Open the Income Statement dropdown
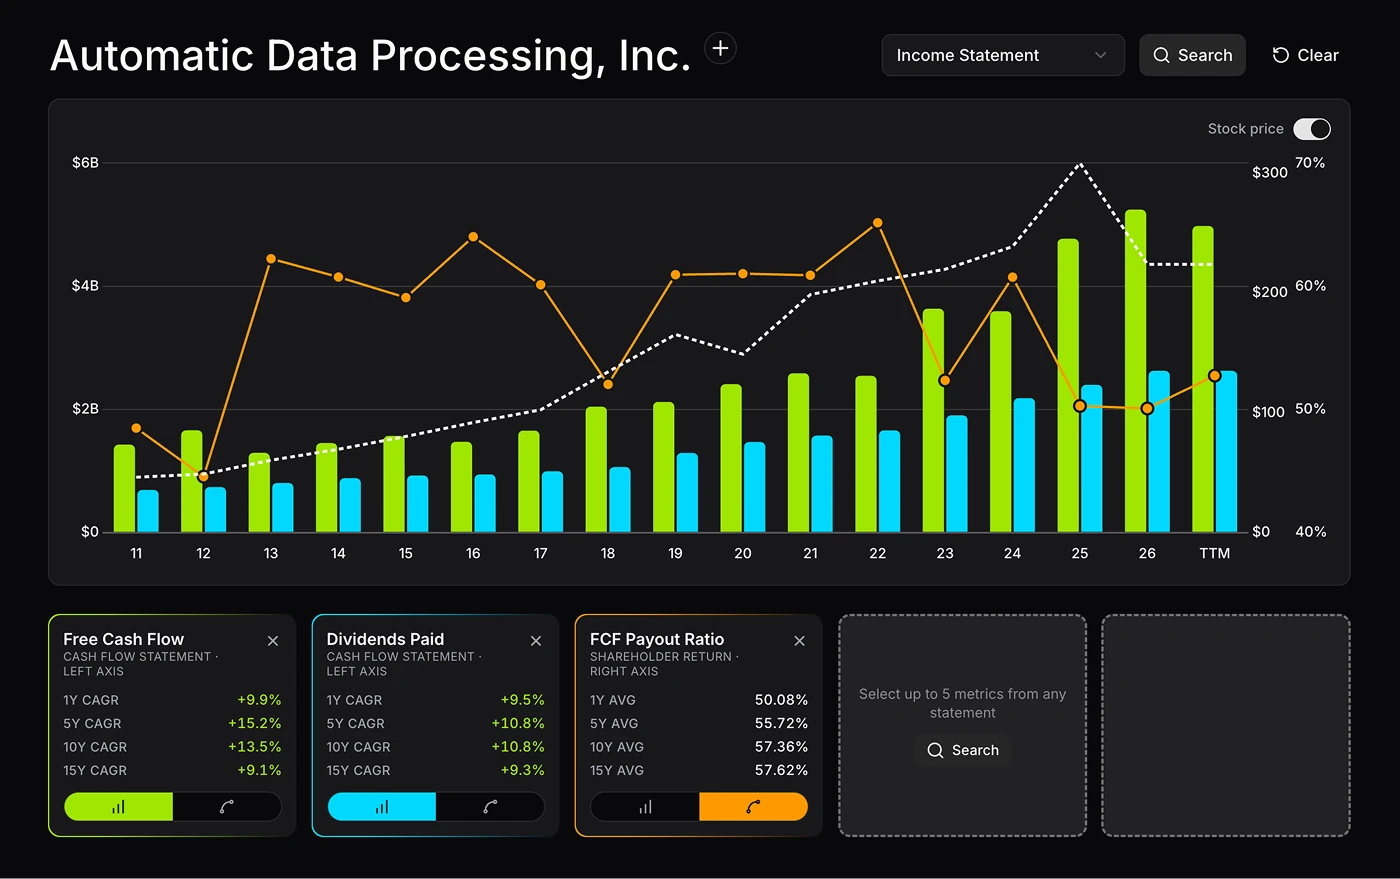 click(1003, 56)
